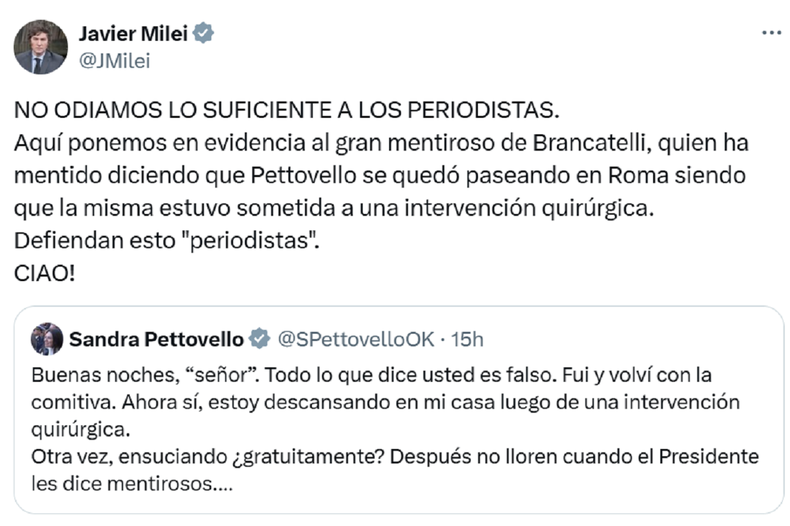Open the @SPettovelloOK handle link

(355, 339)
